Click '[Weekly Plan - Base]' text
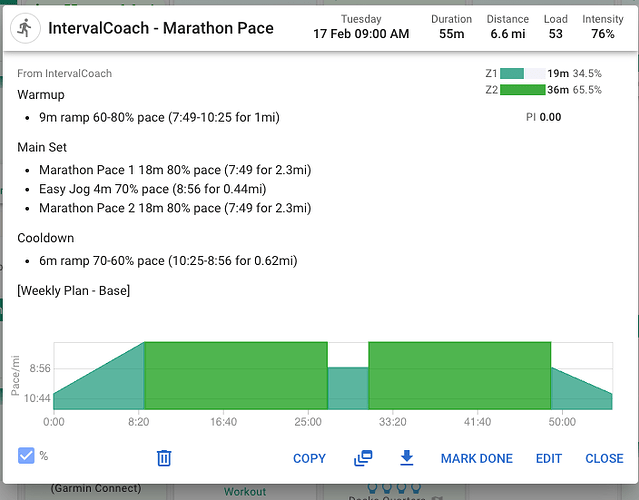This screenshot has width=639, height=500. 74,291
